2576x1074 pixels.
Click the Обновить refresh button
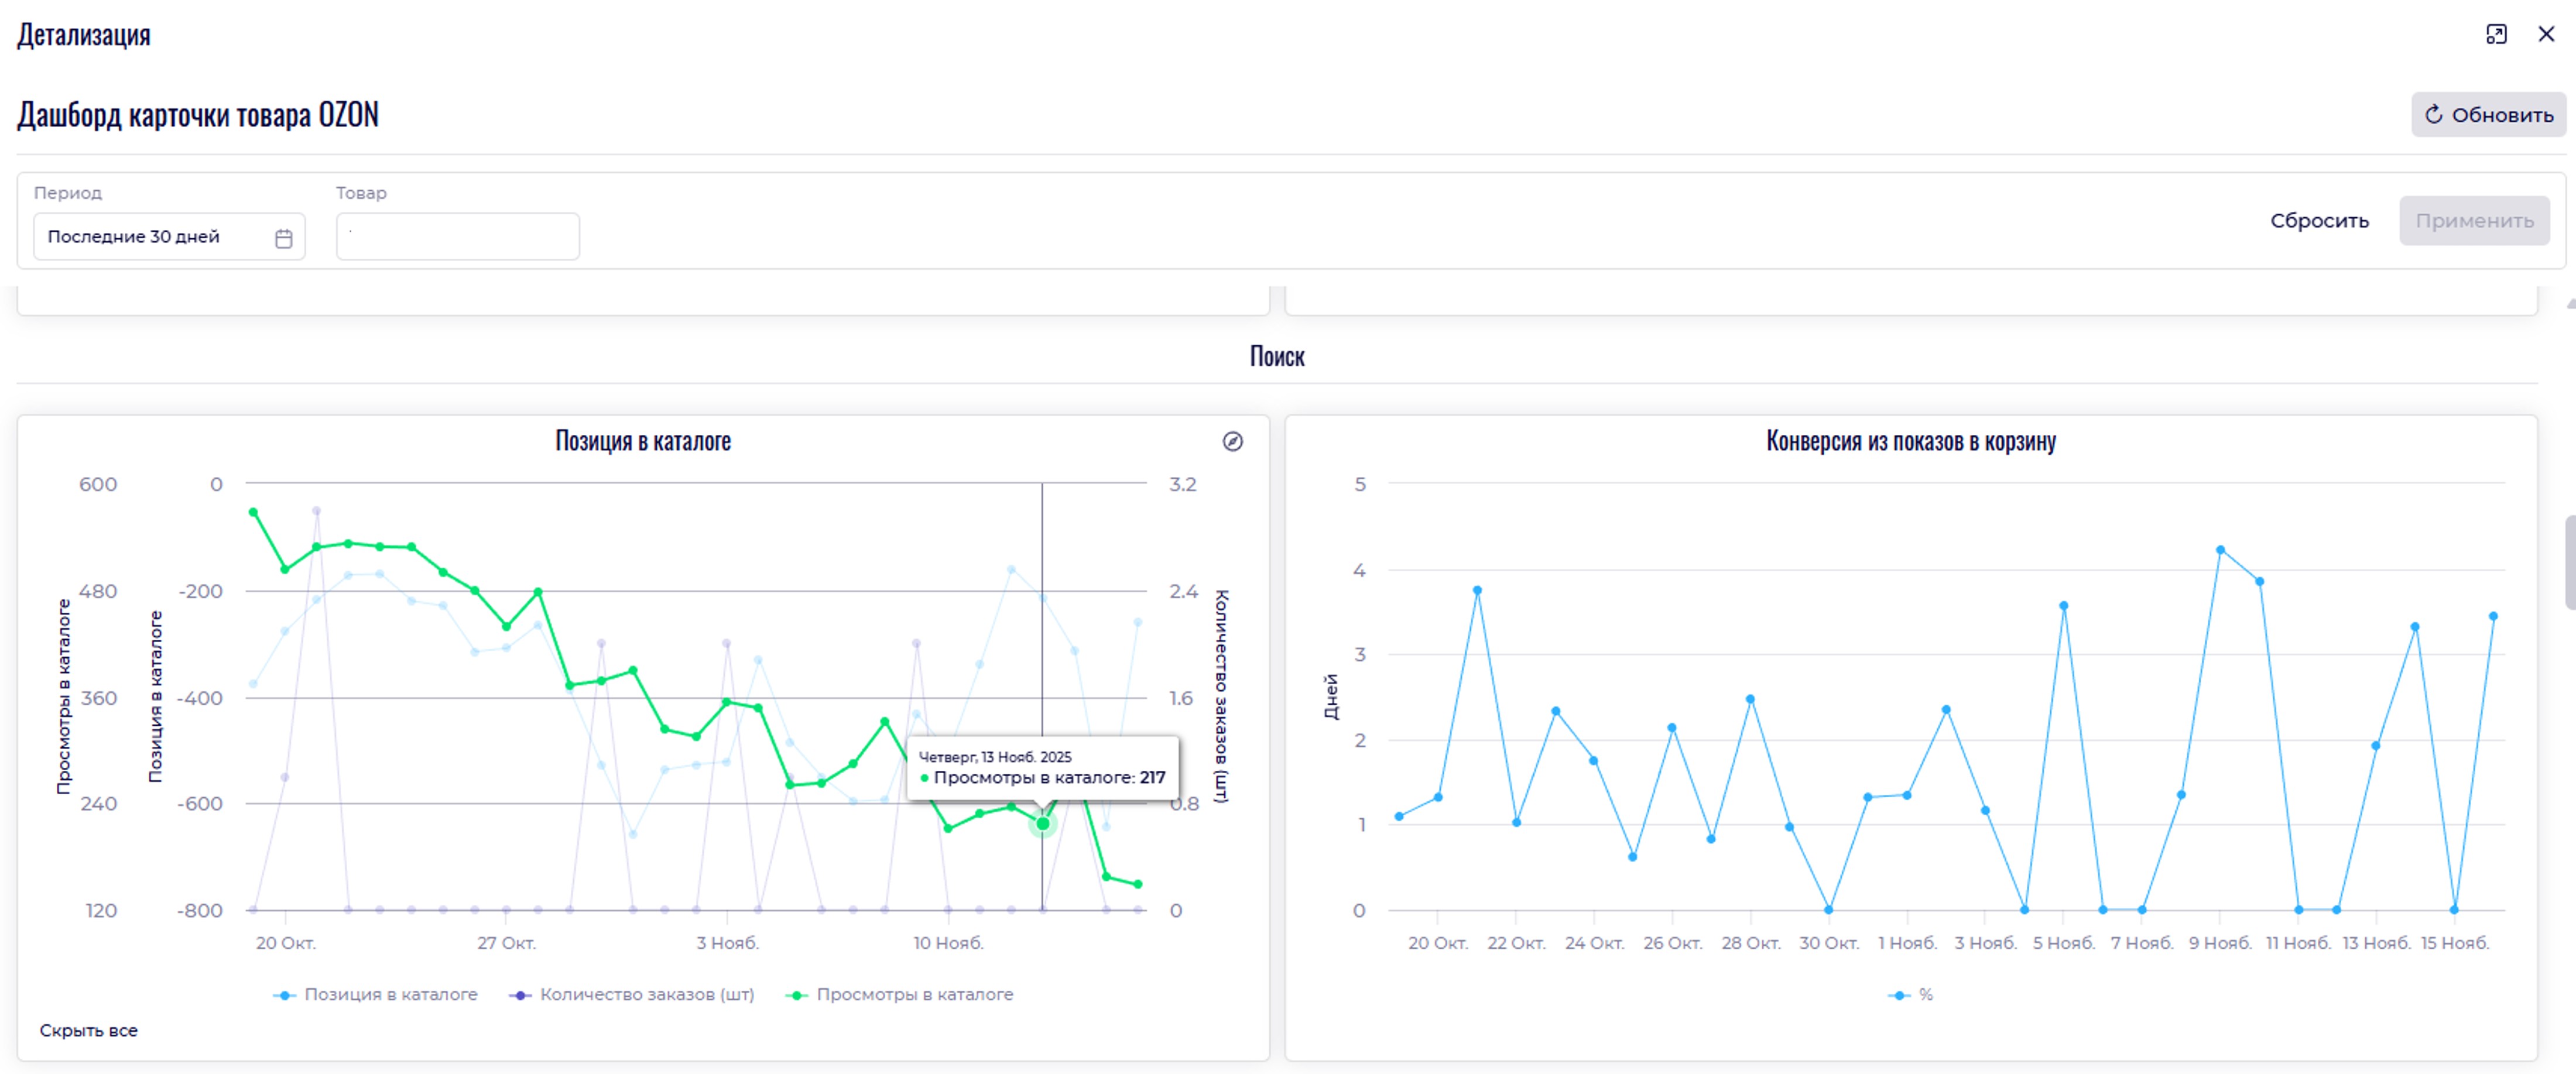point(2488,115)
